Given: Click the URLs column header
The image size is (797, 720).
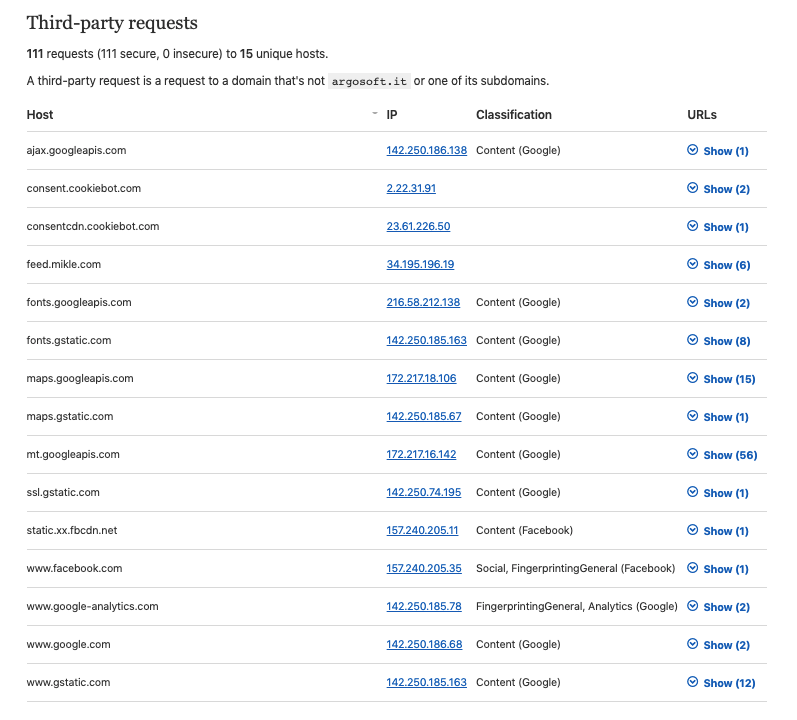Looking at the screenshot, I should [701, 115].
